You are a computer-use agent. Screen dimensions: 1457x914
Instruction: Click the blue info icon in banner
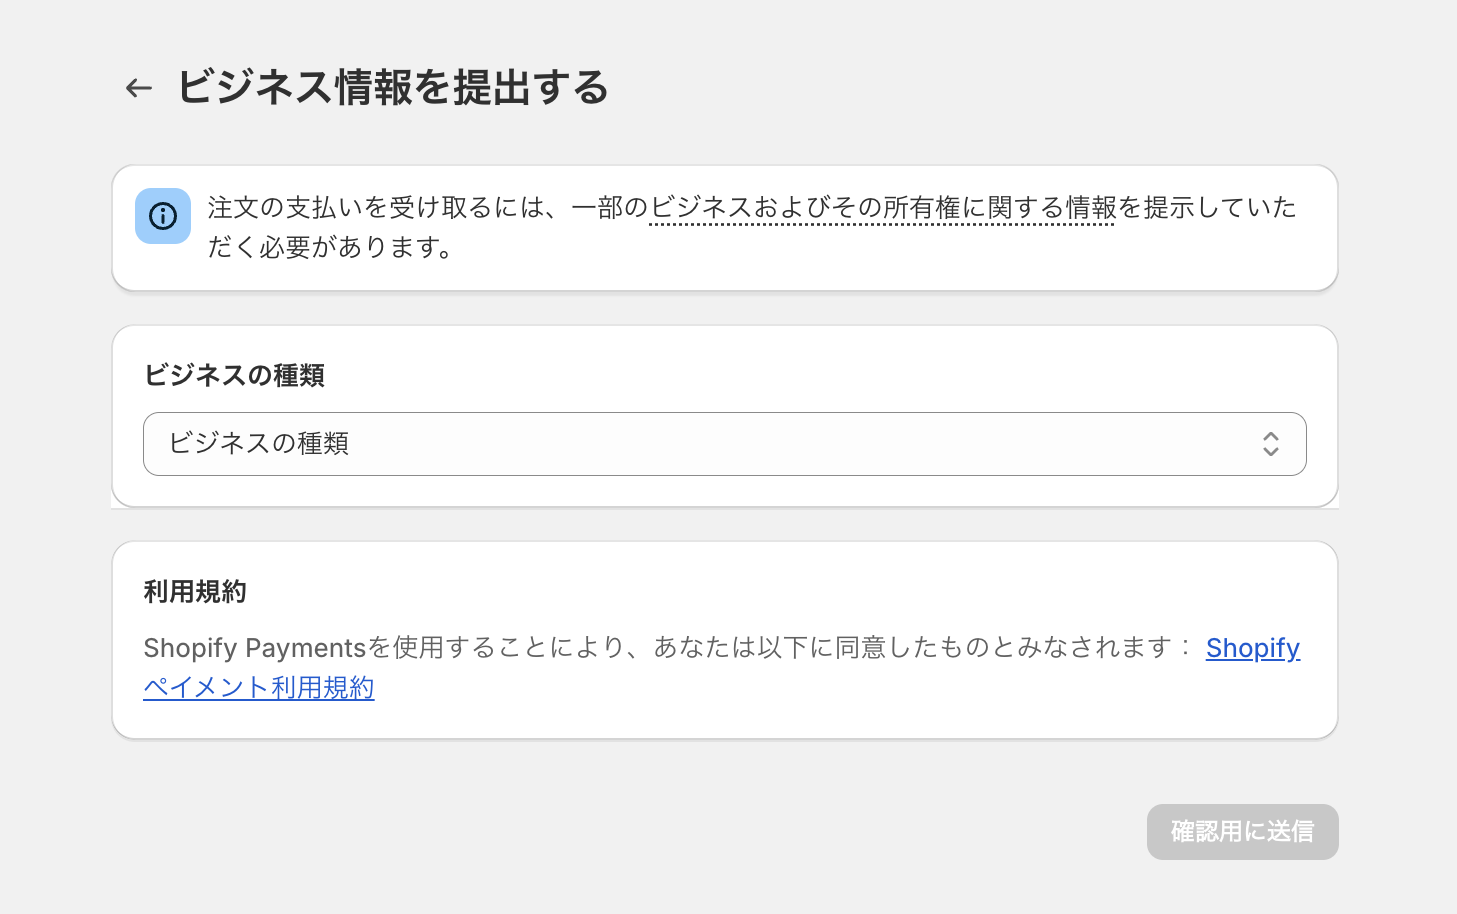point(163,216)
